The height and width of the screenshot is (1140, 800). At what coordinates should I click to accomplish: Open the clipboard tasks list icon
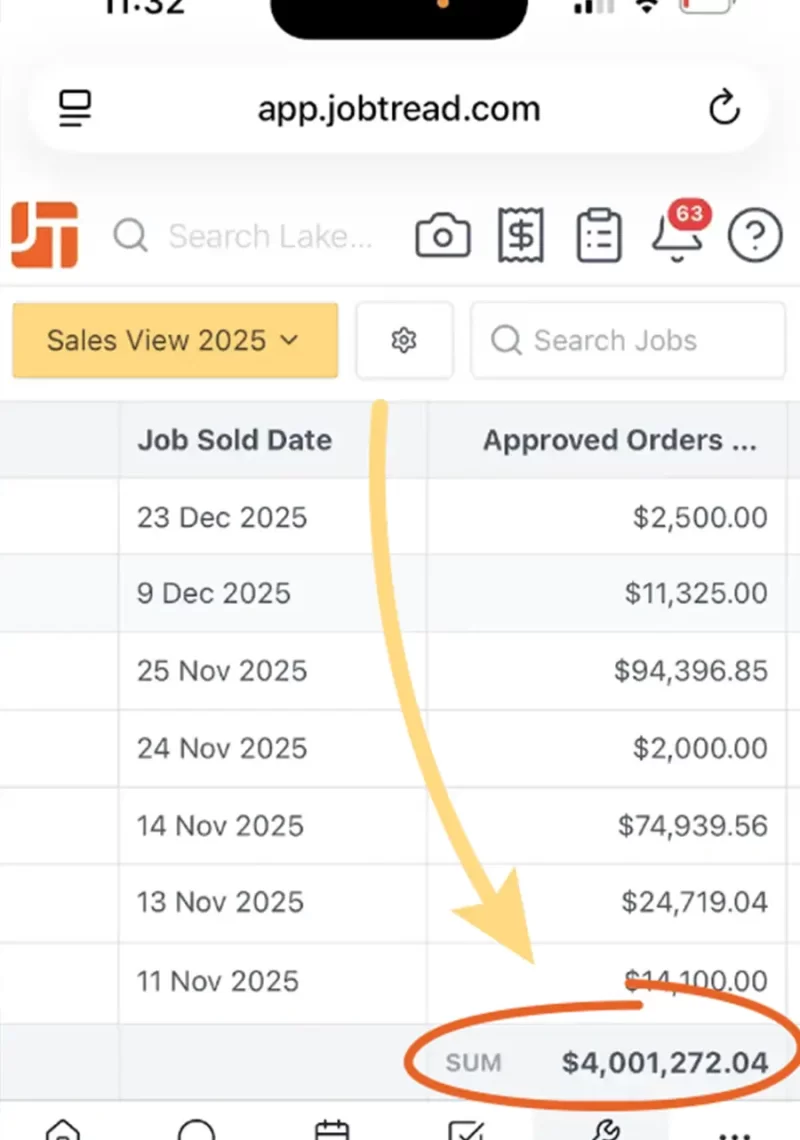point(599,234)
